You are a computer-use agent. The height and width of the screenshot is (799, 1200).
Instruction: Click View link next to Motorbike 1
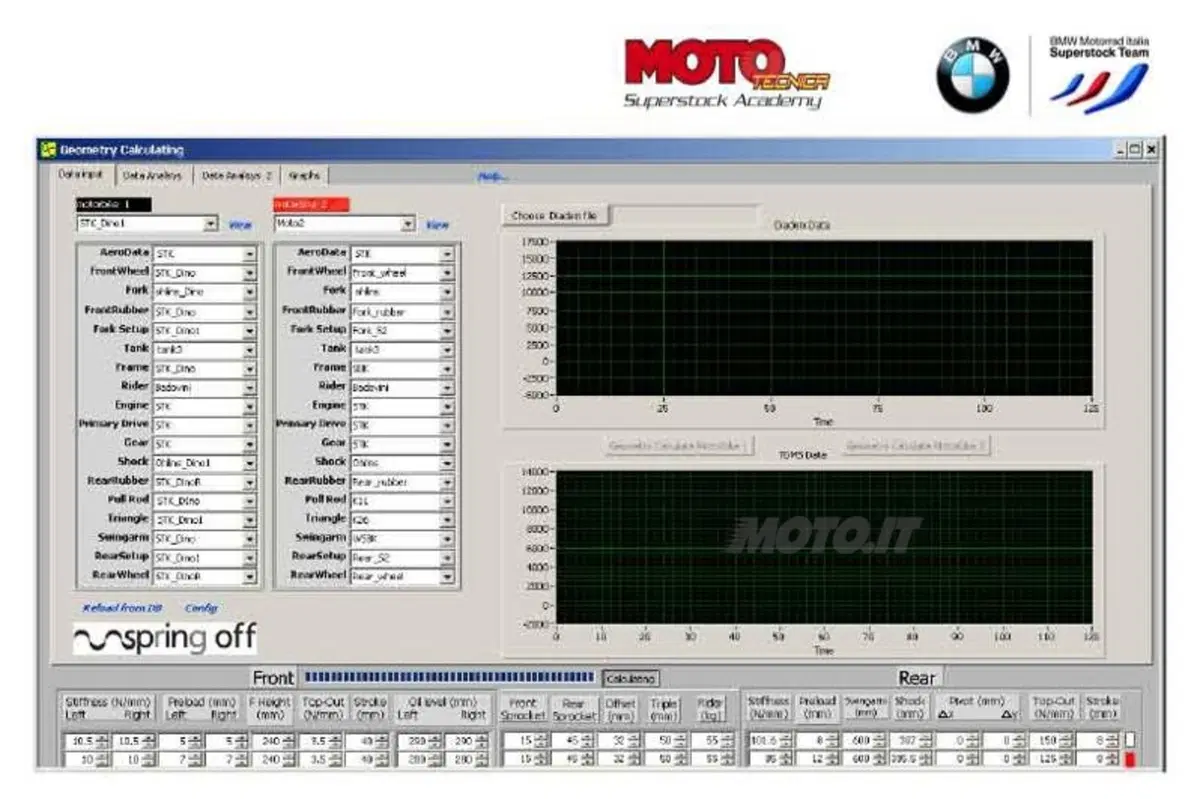click(x=240, y=226)
